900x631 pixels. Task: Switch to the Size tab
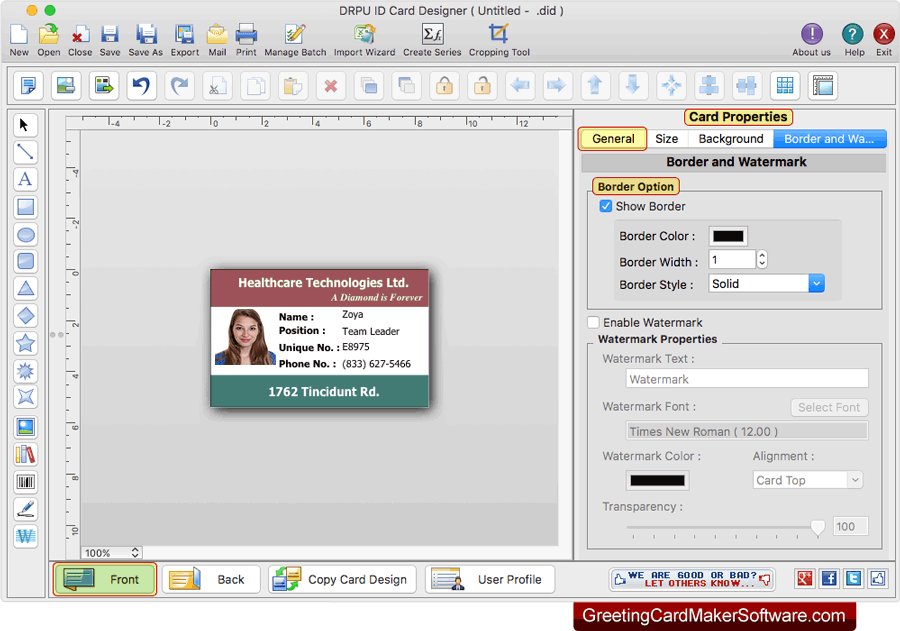[667, 138]
